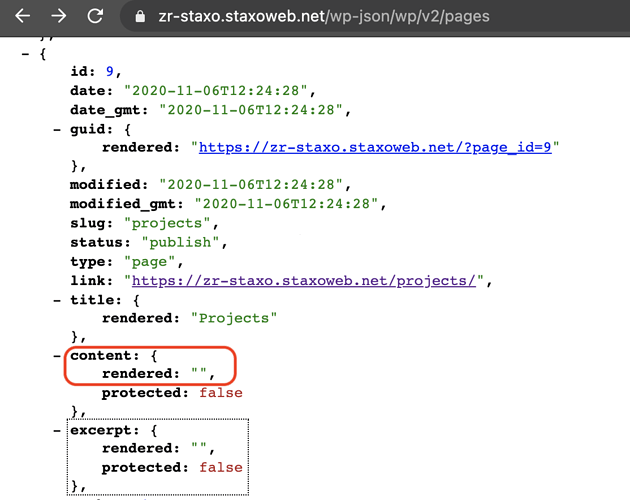630x500 pixels.
Task: Click the slug value "projects"
Action: pos(163,223)
